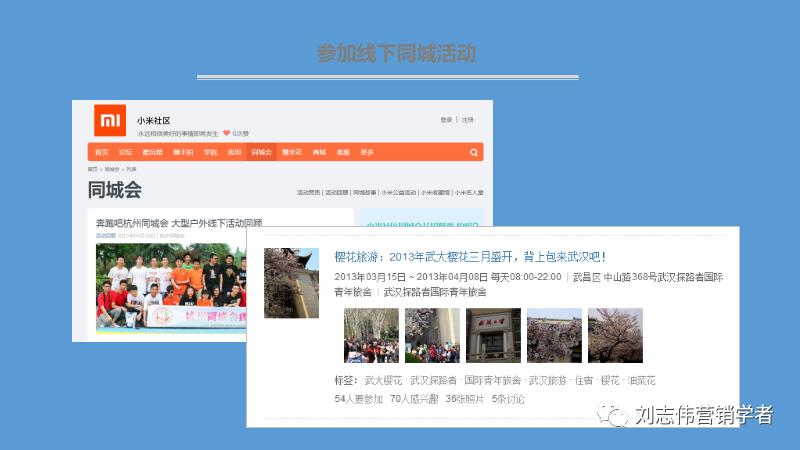Click the 同城会 page heading
The height and width of the screenshot is (450, 800).
point(115,190)
